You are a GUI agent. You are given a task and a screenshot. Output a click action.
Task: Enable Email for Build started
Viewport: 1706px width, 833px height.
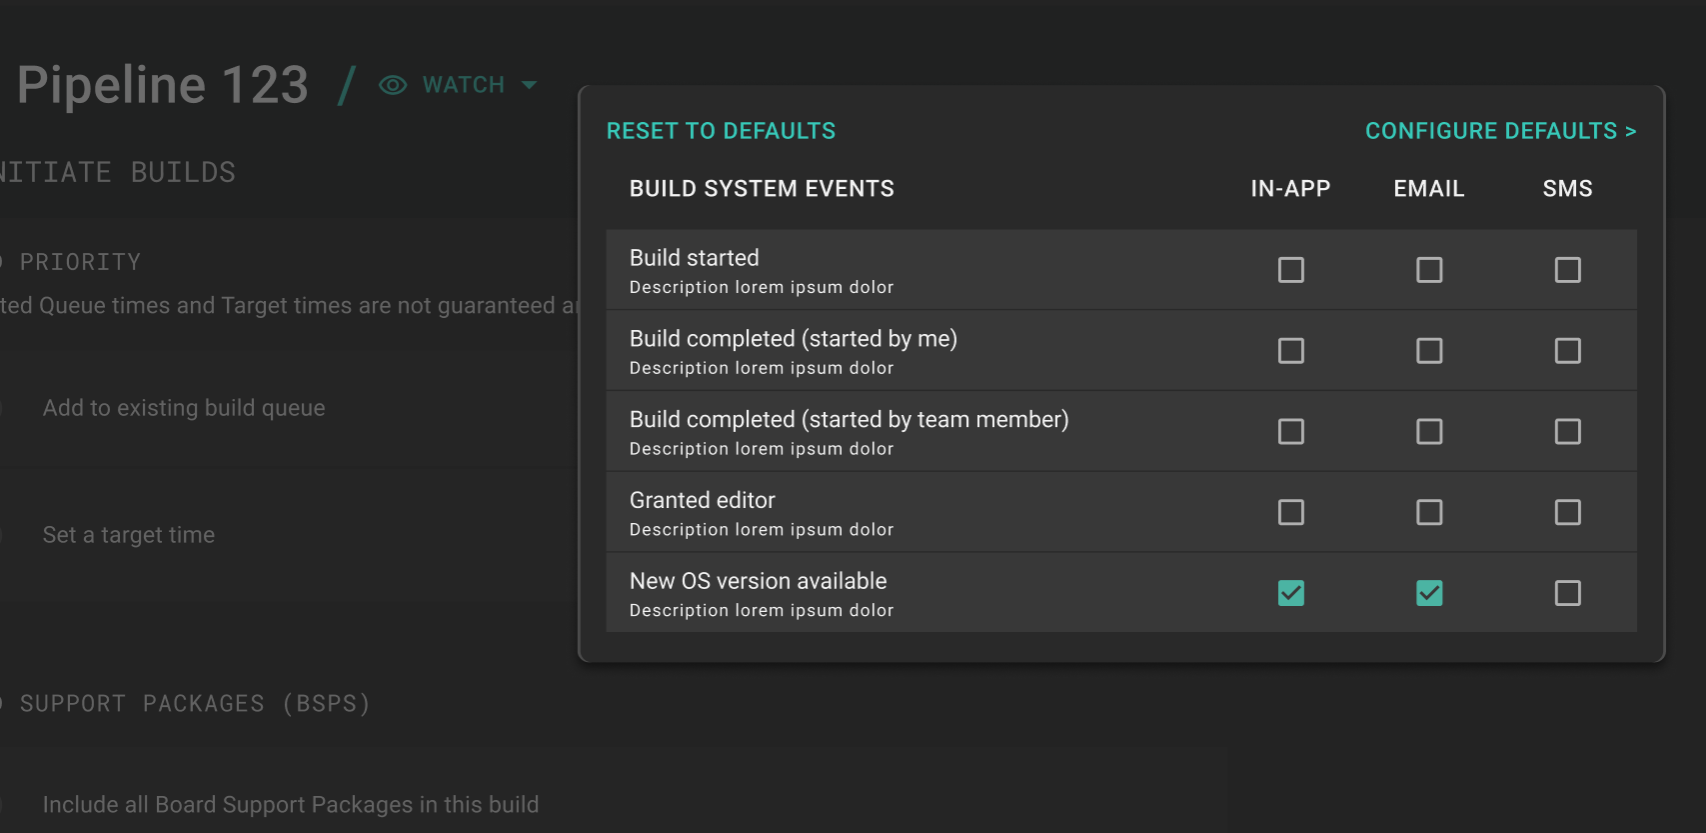(x=1429, y=270)
